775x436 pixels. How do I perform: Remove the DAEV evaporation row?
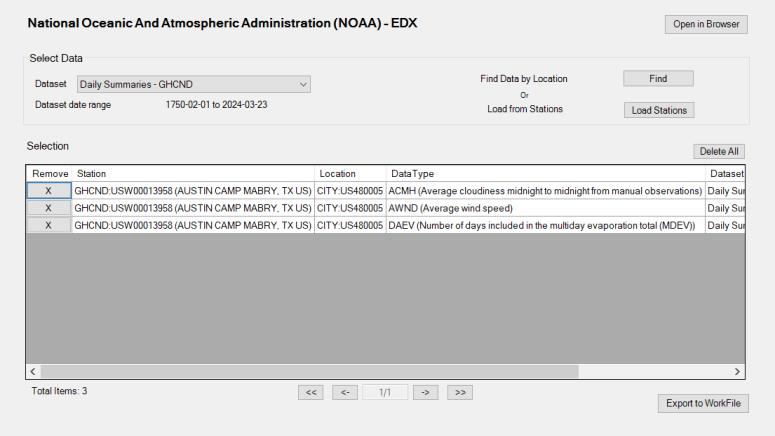tap(48, 225)
